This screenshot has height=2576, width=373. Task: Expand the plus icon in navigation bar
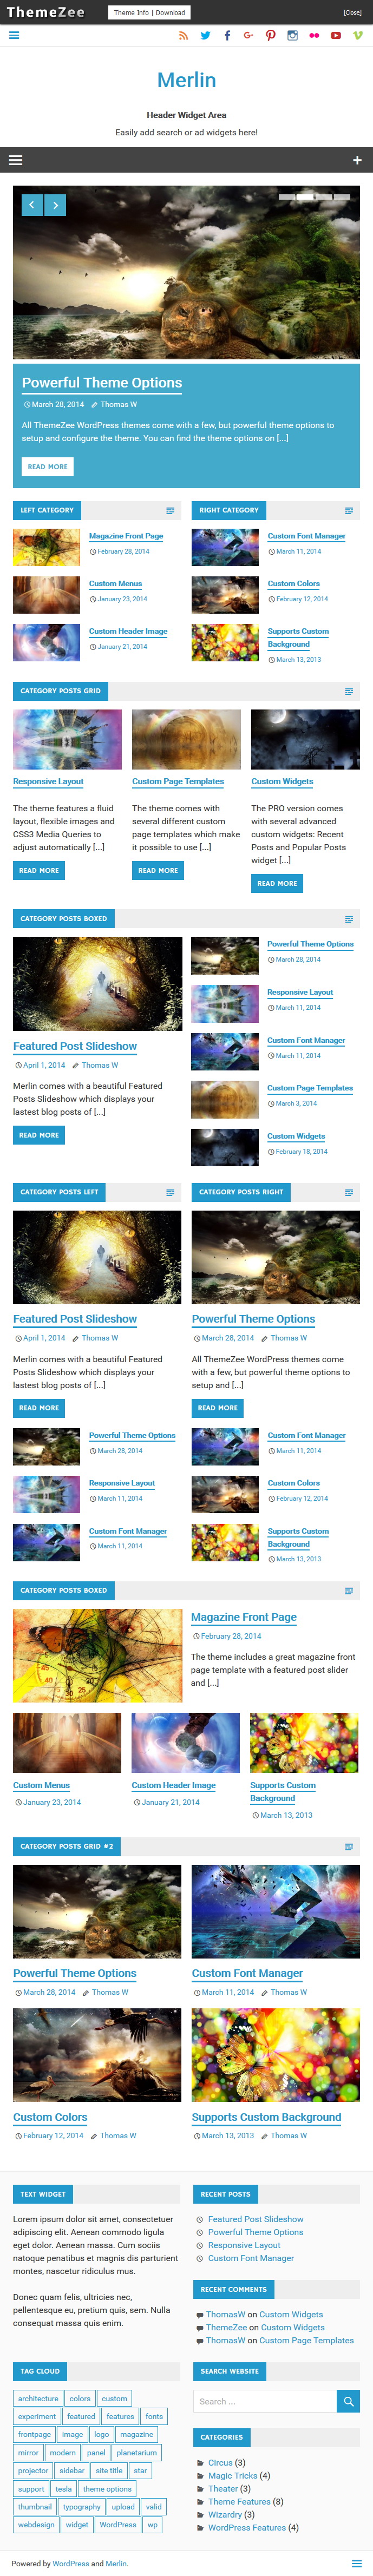(357, 159)
